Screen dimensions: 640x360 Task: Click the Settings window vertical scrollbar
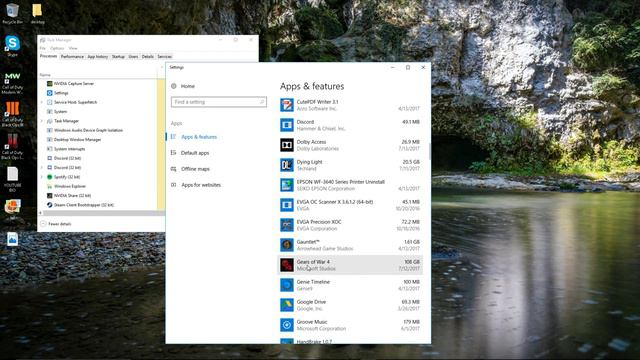tap(429, 151)
